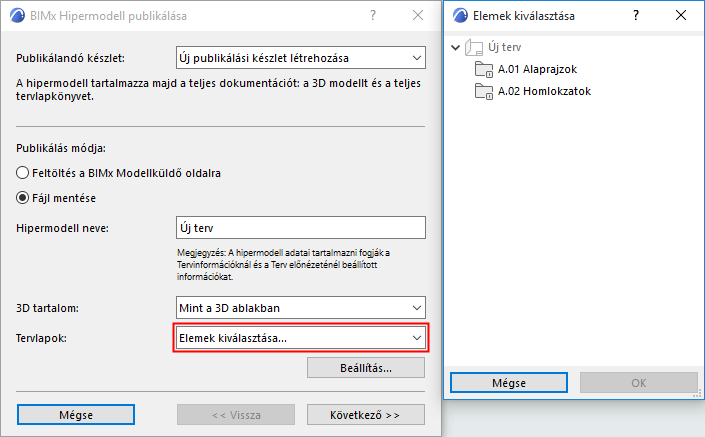705x437 pixels.
Task: Click help '?' in BIMx Hipermodell dialog
Action: click(373, 16)
